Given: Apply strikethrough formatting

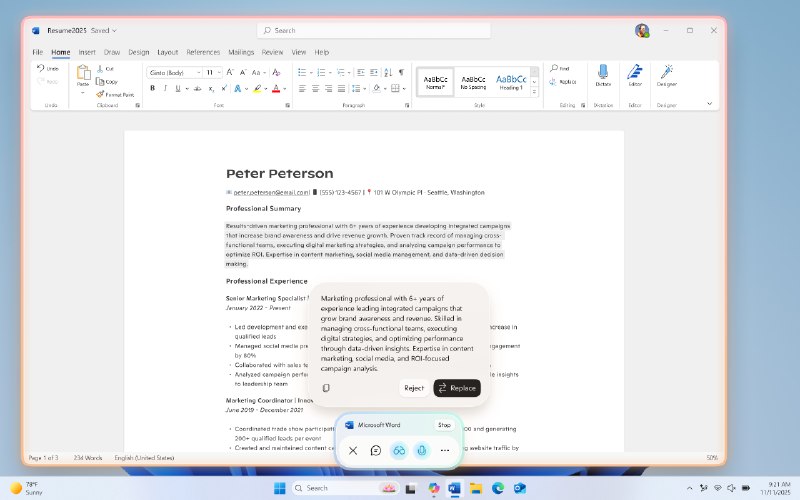Looking at the screenshot, I should 197,88.
